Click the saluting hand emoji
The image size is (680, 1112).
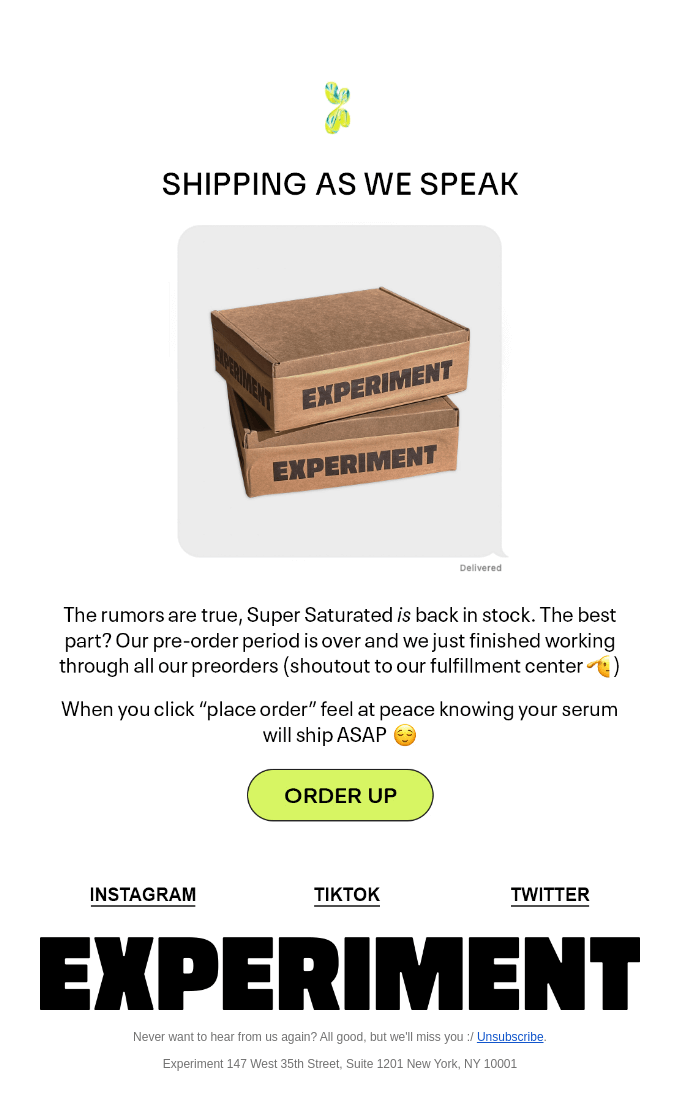point(600,665)
